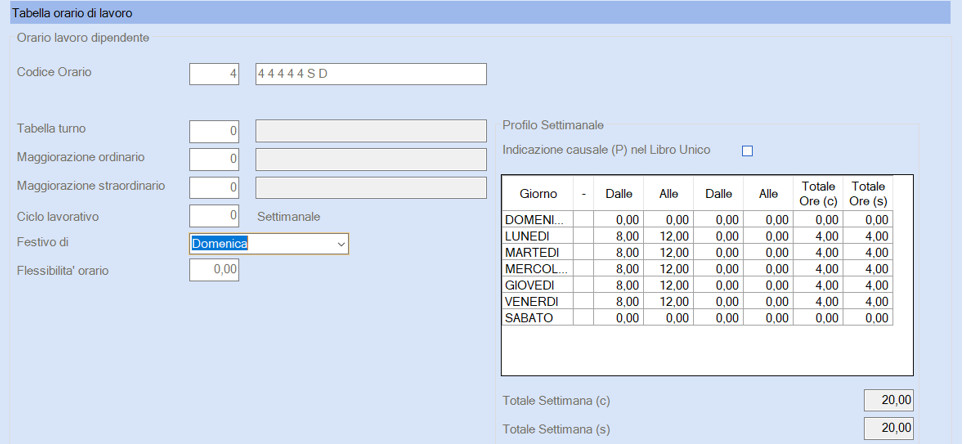The height and width of the screenshot is (444, 965).
Task: Click LUNEDI Totale Ore (c) cell 4,00
Action: coord(818,236)
